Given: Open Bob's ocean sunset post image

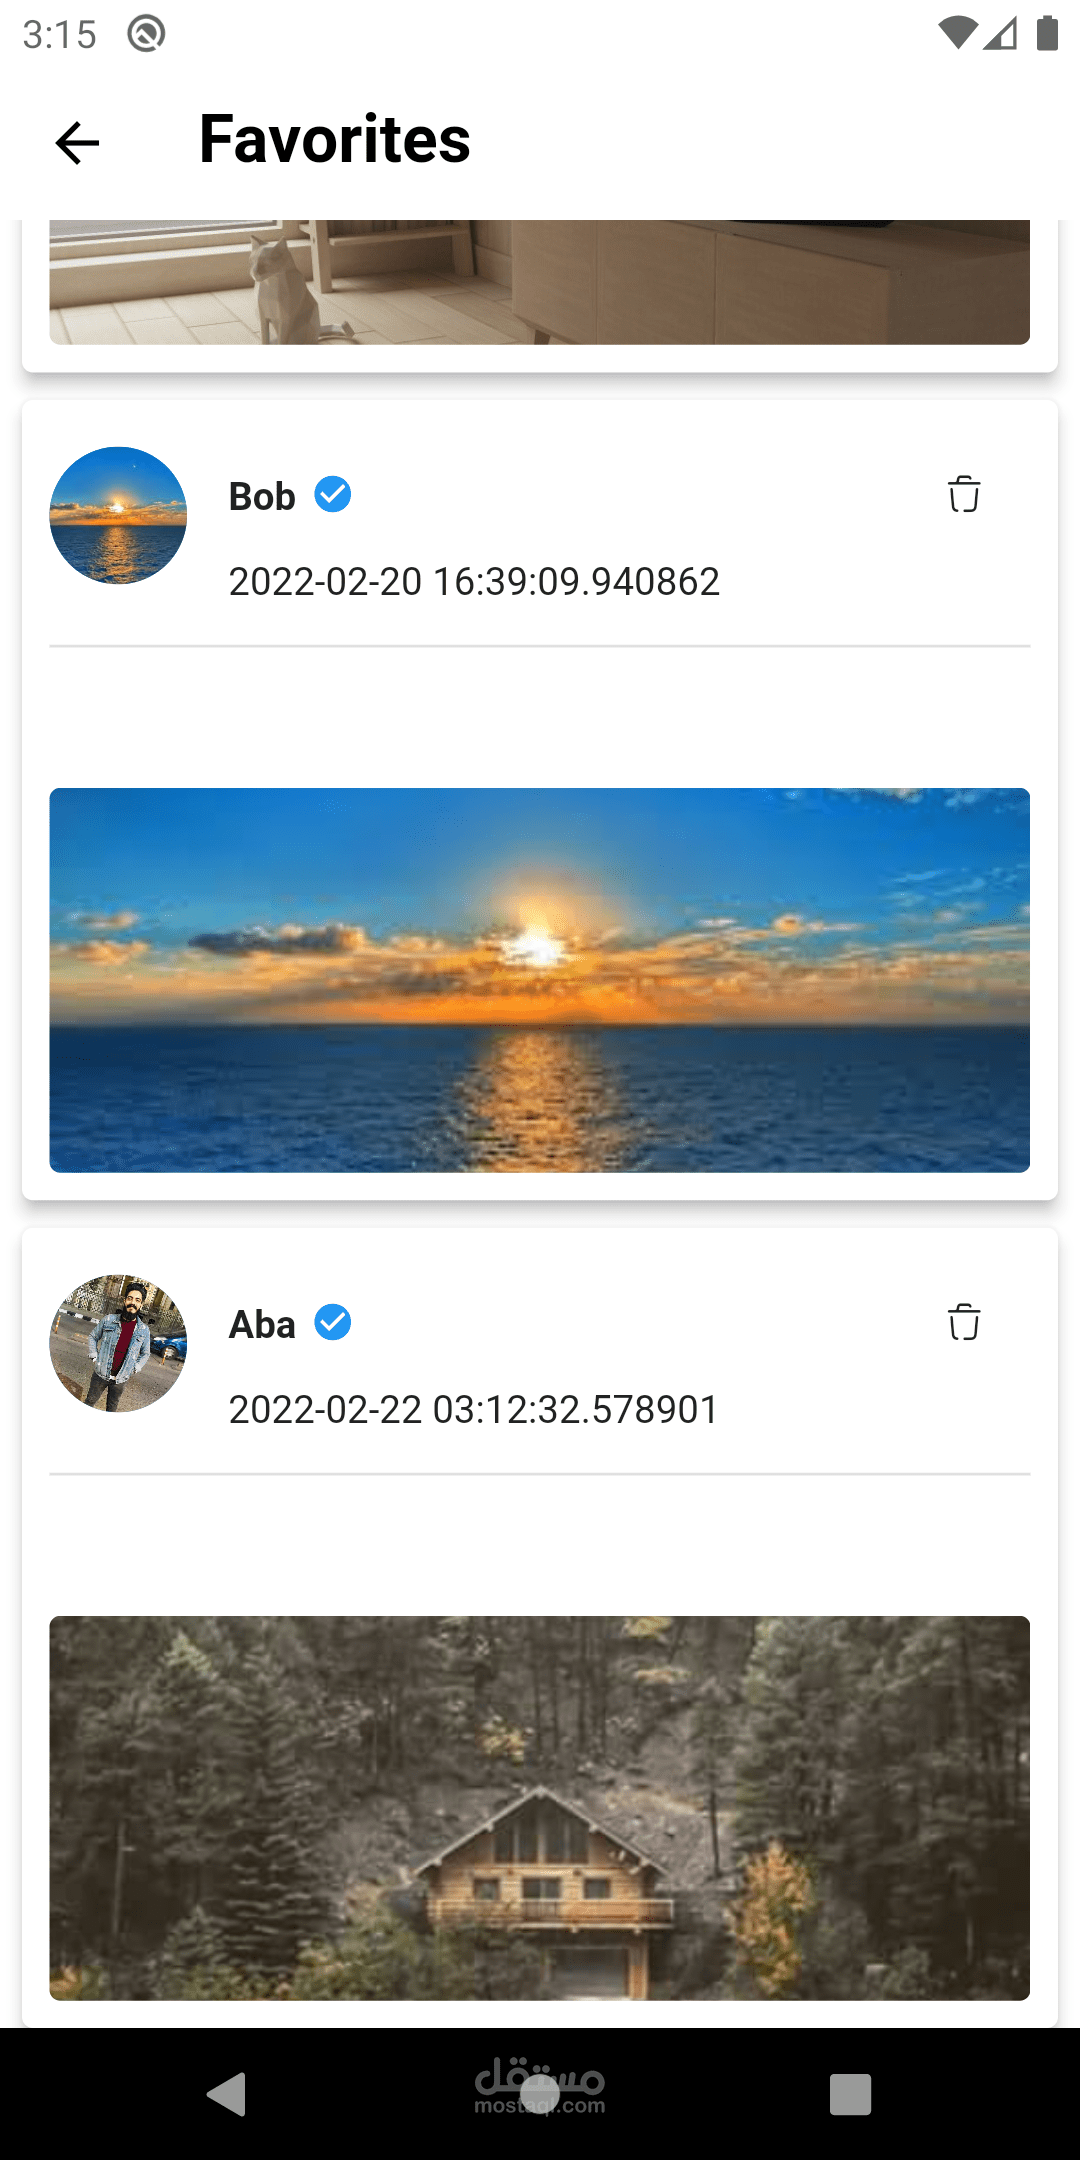Looking at the screenshot, I should [x=540, y=980].
